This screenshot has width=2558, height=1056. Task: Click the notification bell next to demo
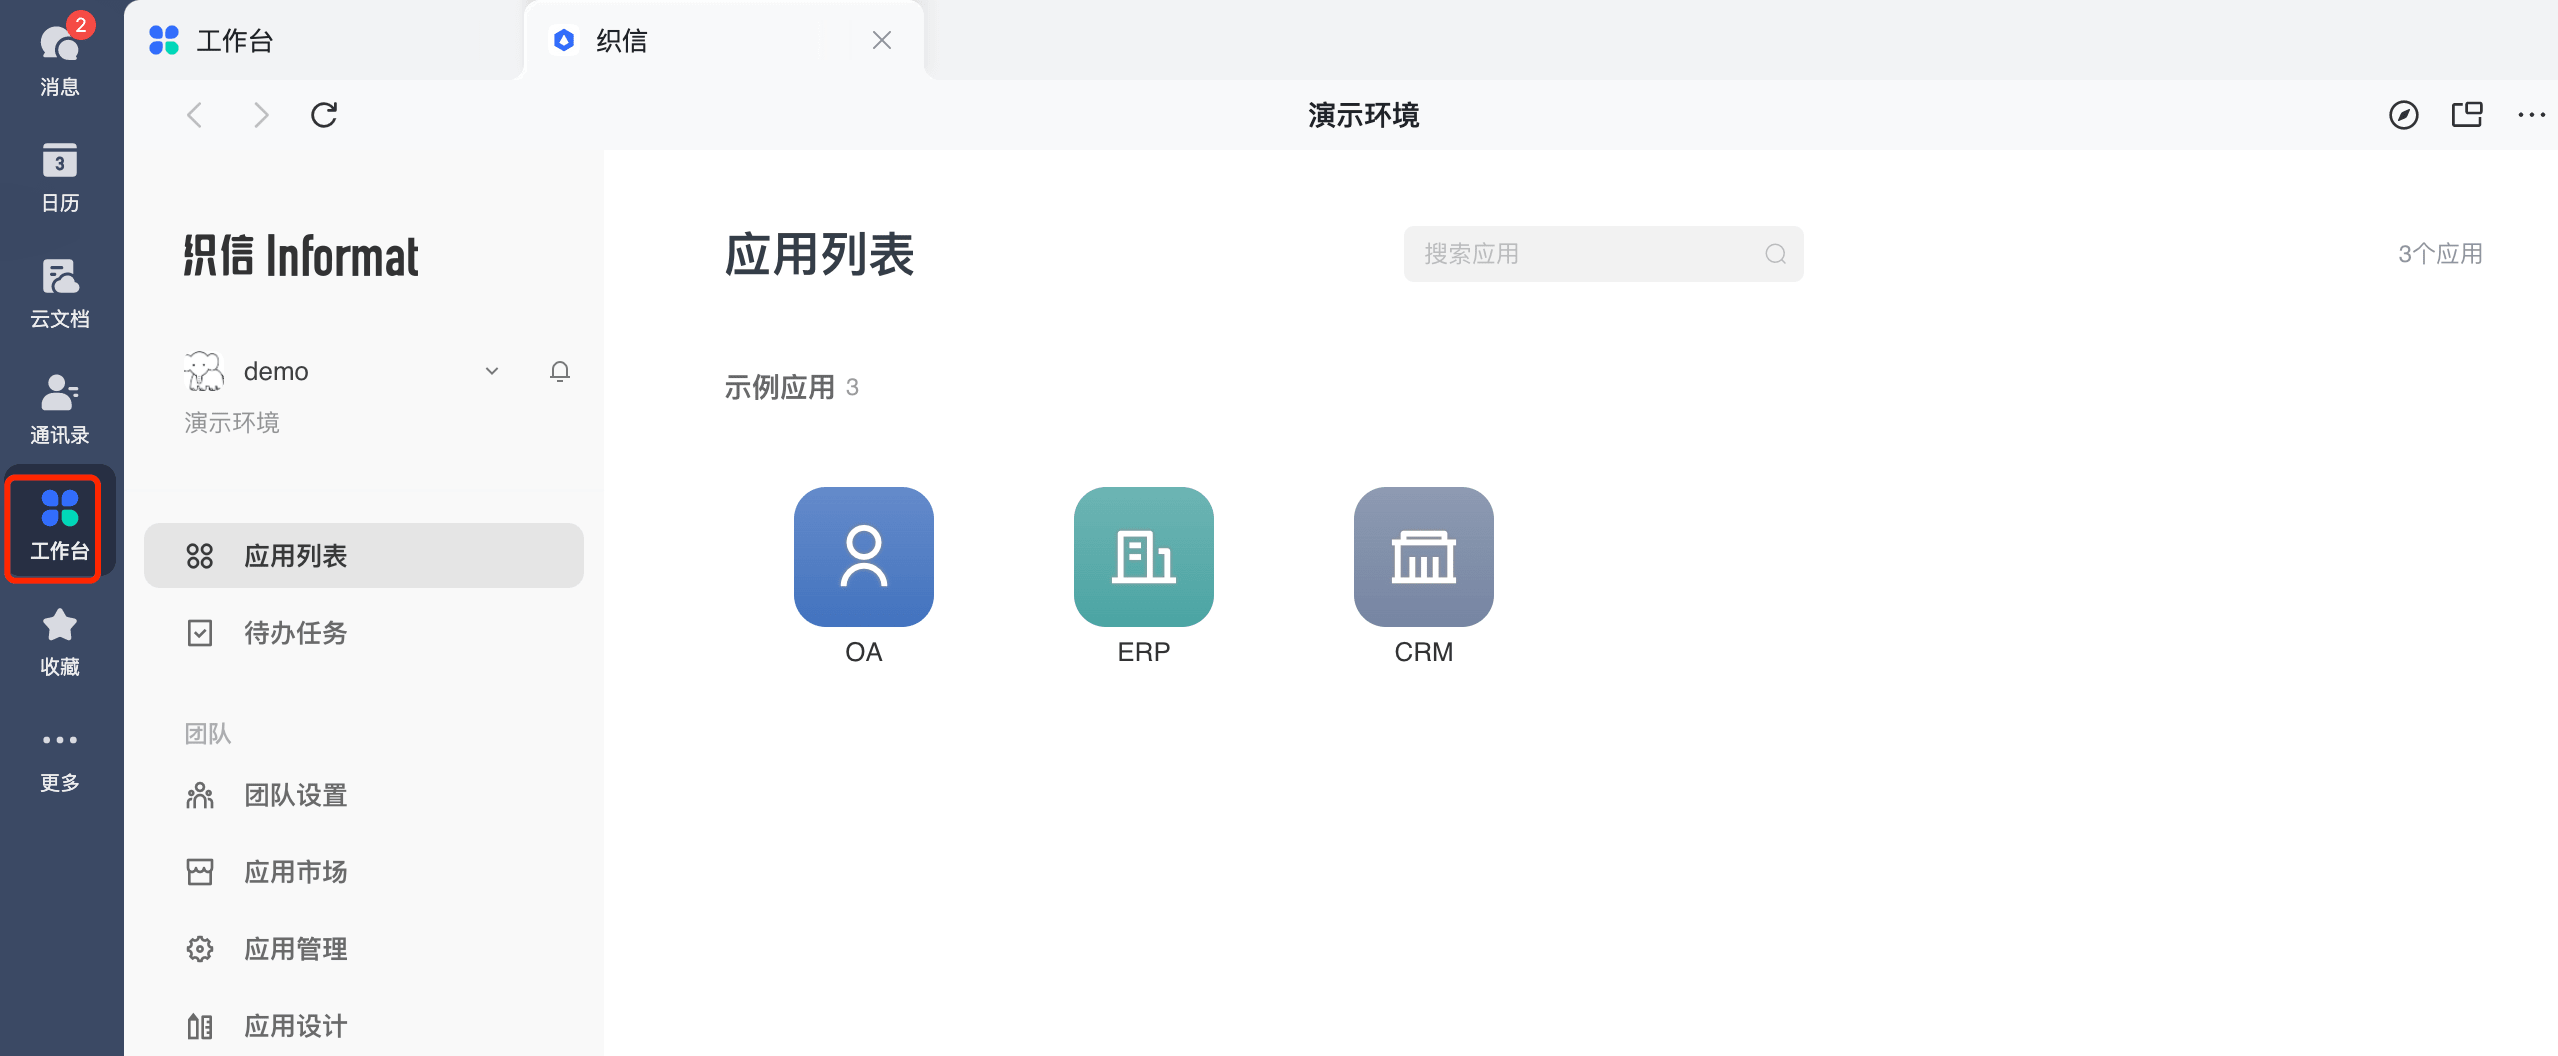pos(560,372)
